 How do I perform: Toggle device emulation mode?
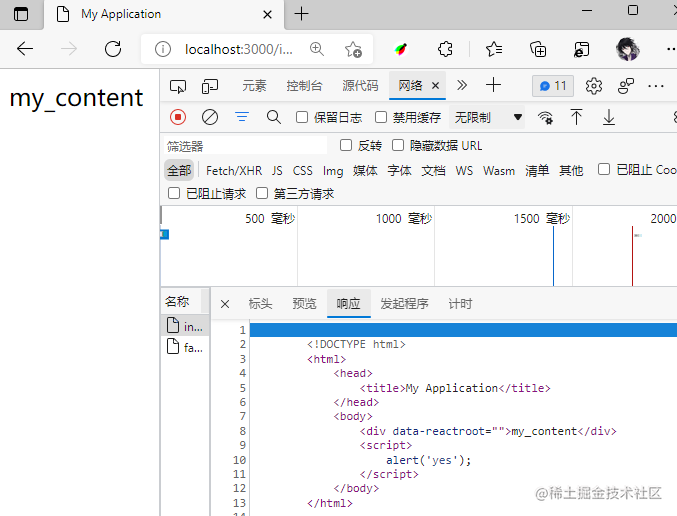[210, 86]
